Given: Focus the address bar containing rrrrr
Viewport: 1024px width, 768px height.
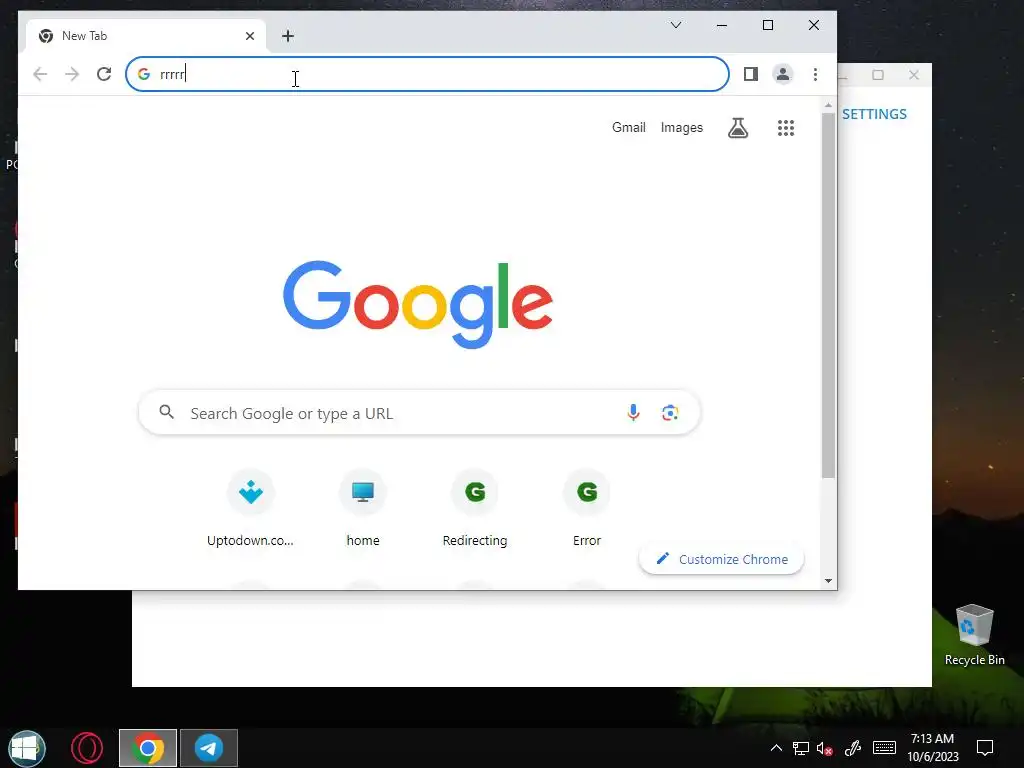Looking at the screenshot, I should click(427, 74).
